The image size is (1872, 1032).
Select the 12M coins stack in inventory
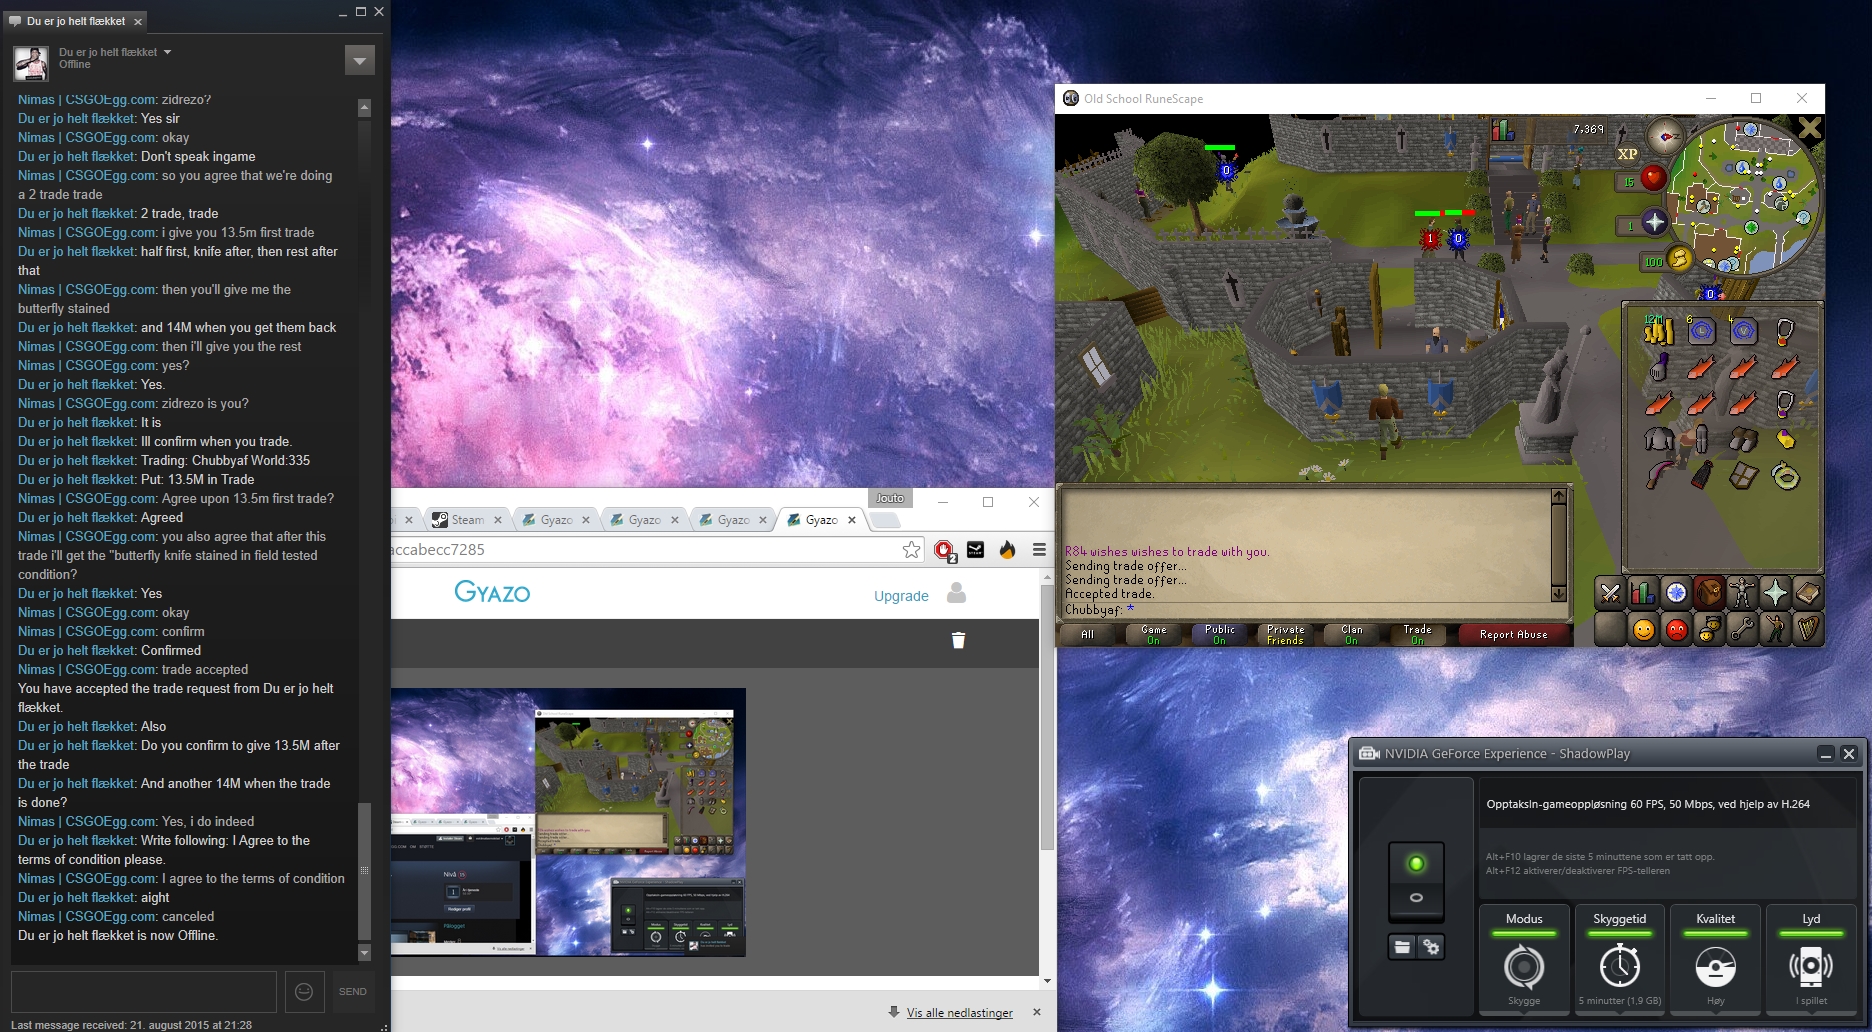coord(1658,330)
